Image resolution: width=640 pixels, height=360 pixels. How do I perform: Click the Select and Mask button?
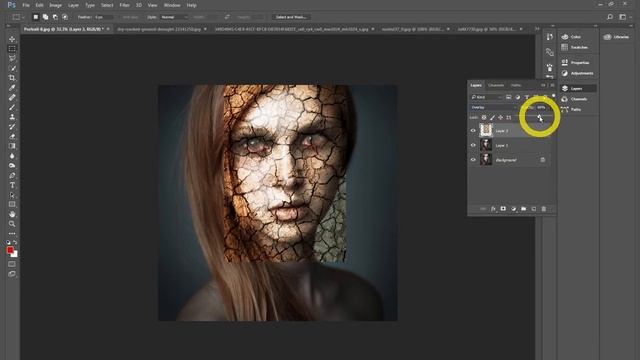tap(291, 17)
